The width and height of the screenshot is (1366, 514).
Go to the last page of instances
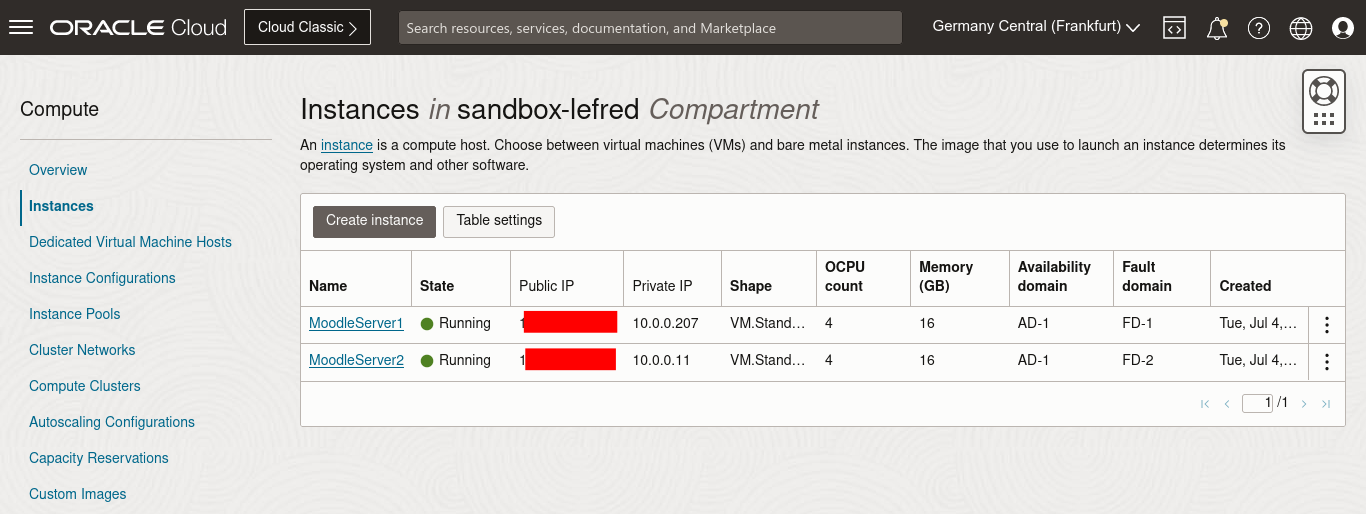tap(1326, 404)
